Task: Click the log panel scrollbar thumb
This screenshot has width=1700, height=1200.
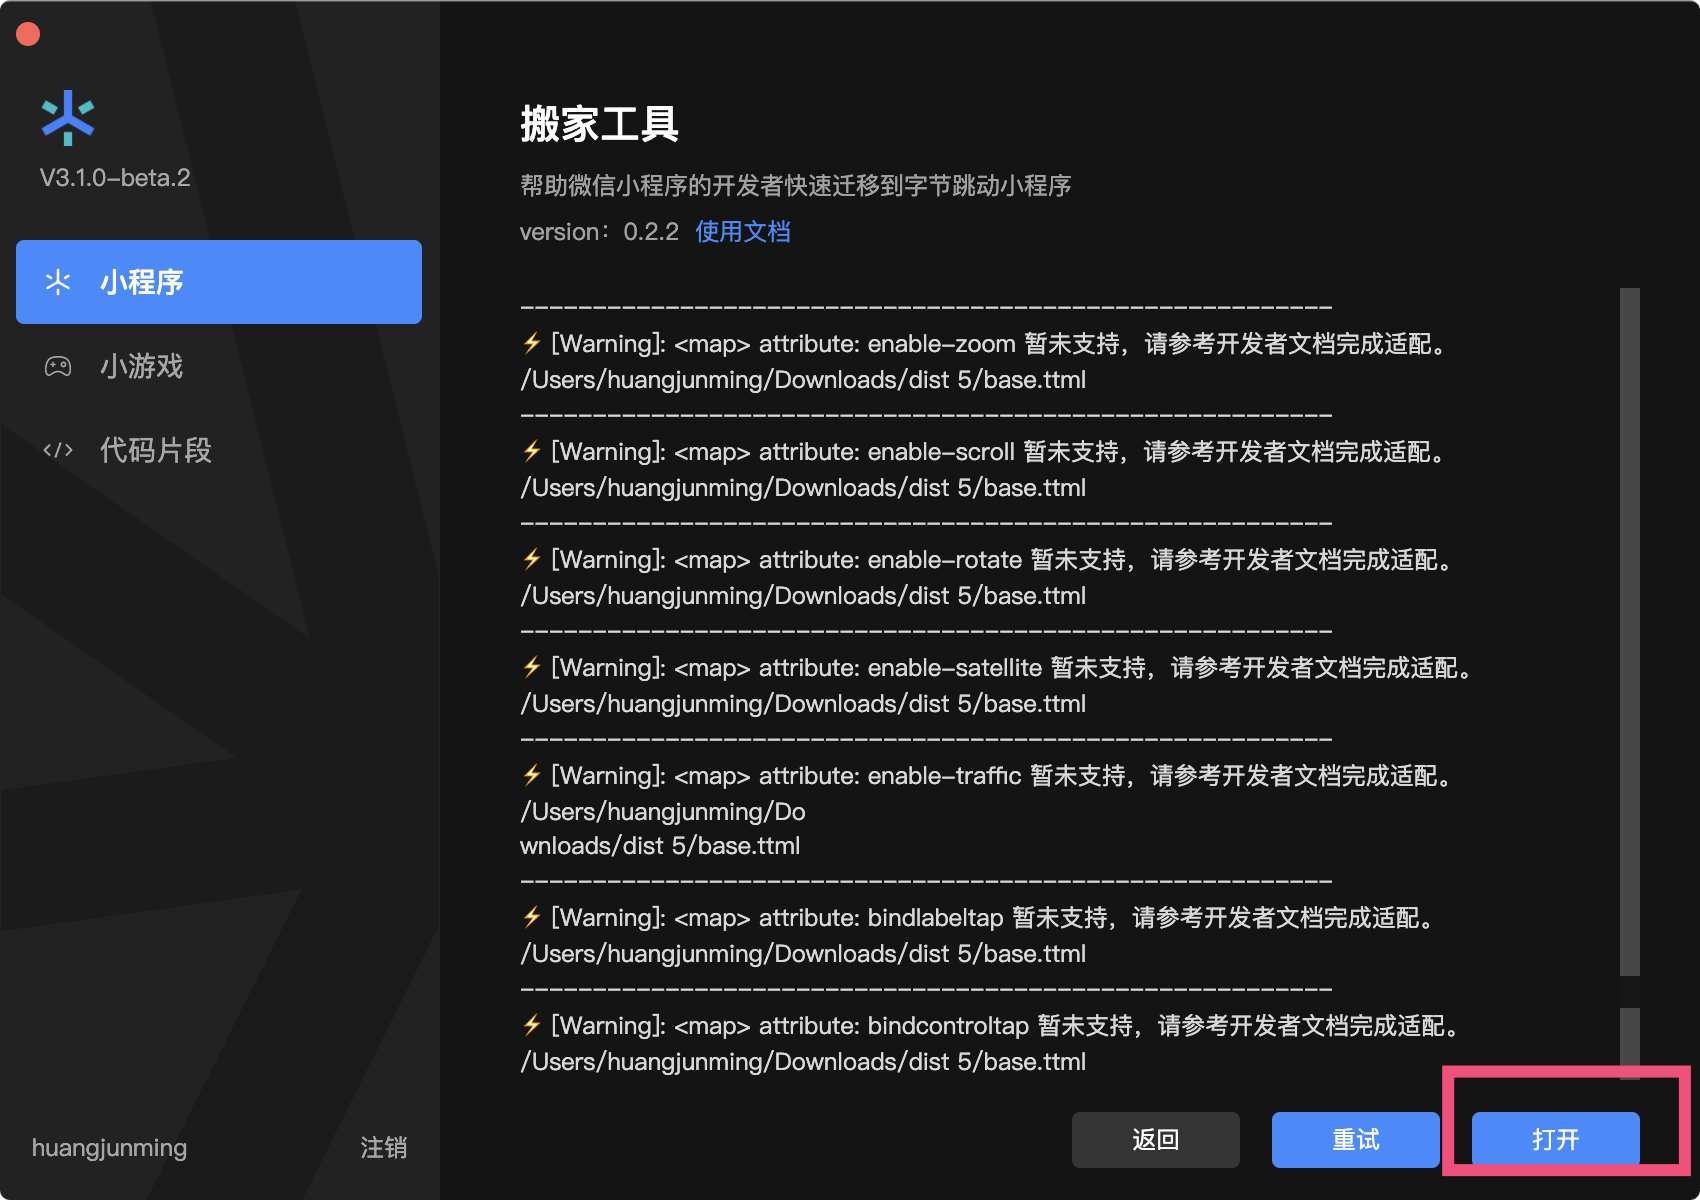Action: click(x=1630, y=632)
